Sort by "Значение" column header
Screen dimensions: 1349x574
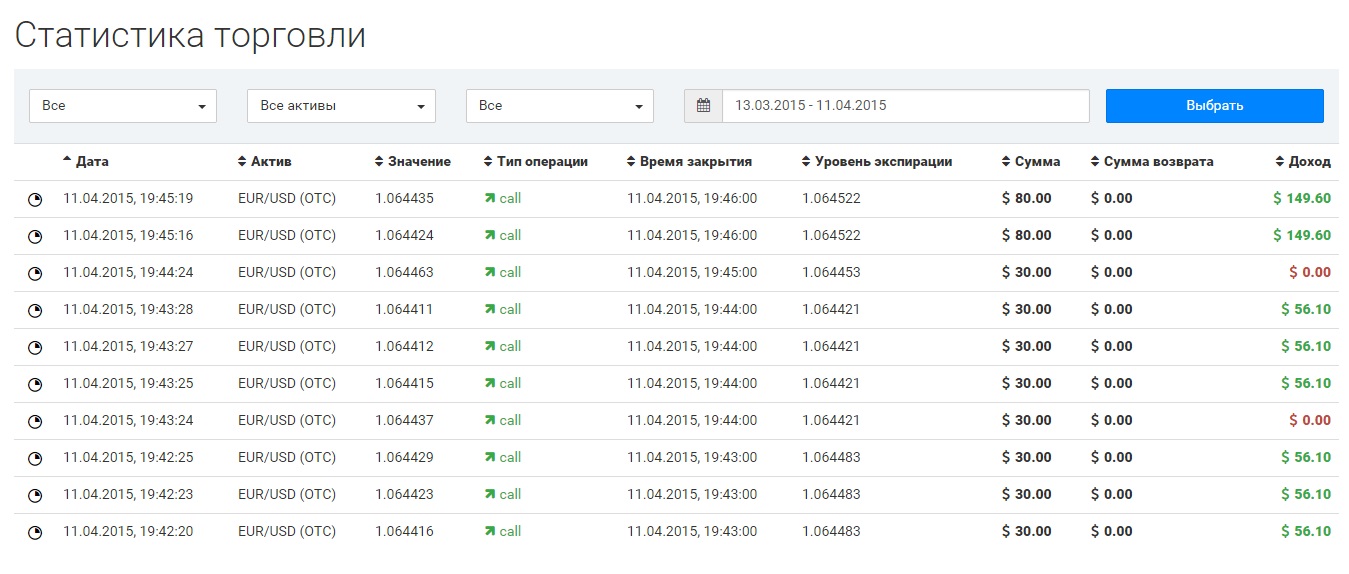[413, 162]
